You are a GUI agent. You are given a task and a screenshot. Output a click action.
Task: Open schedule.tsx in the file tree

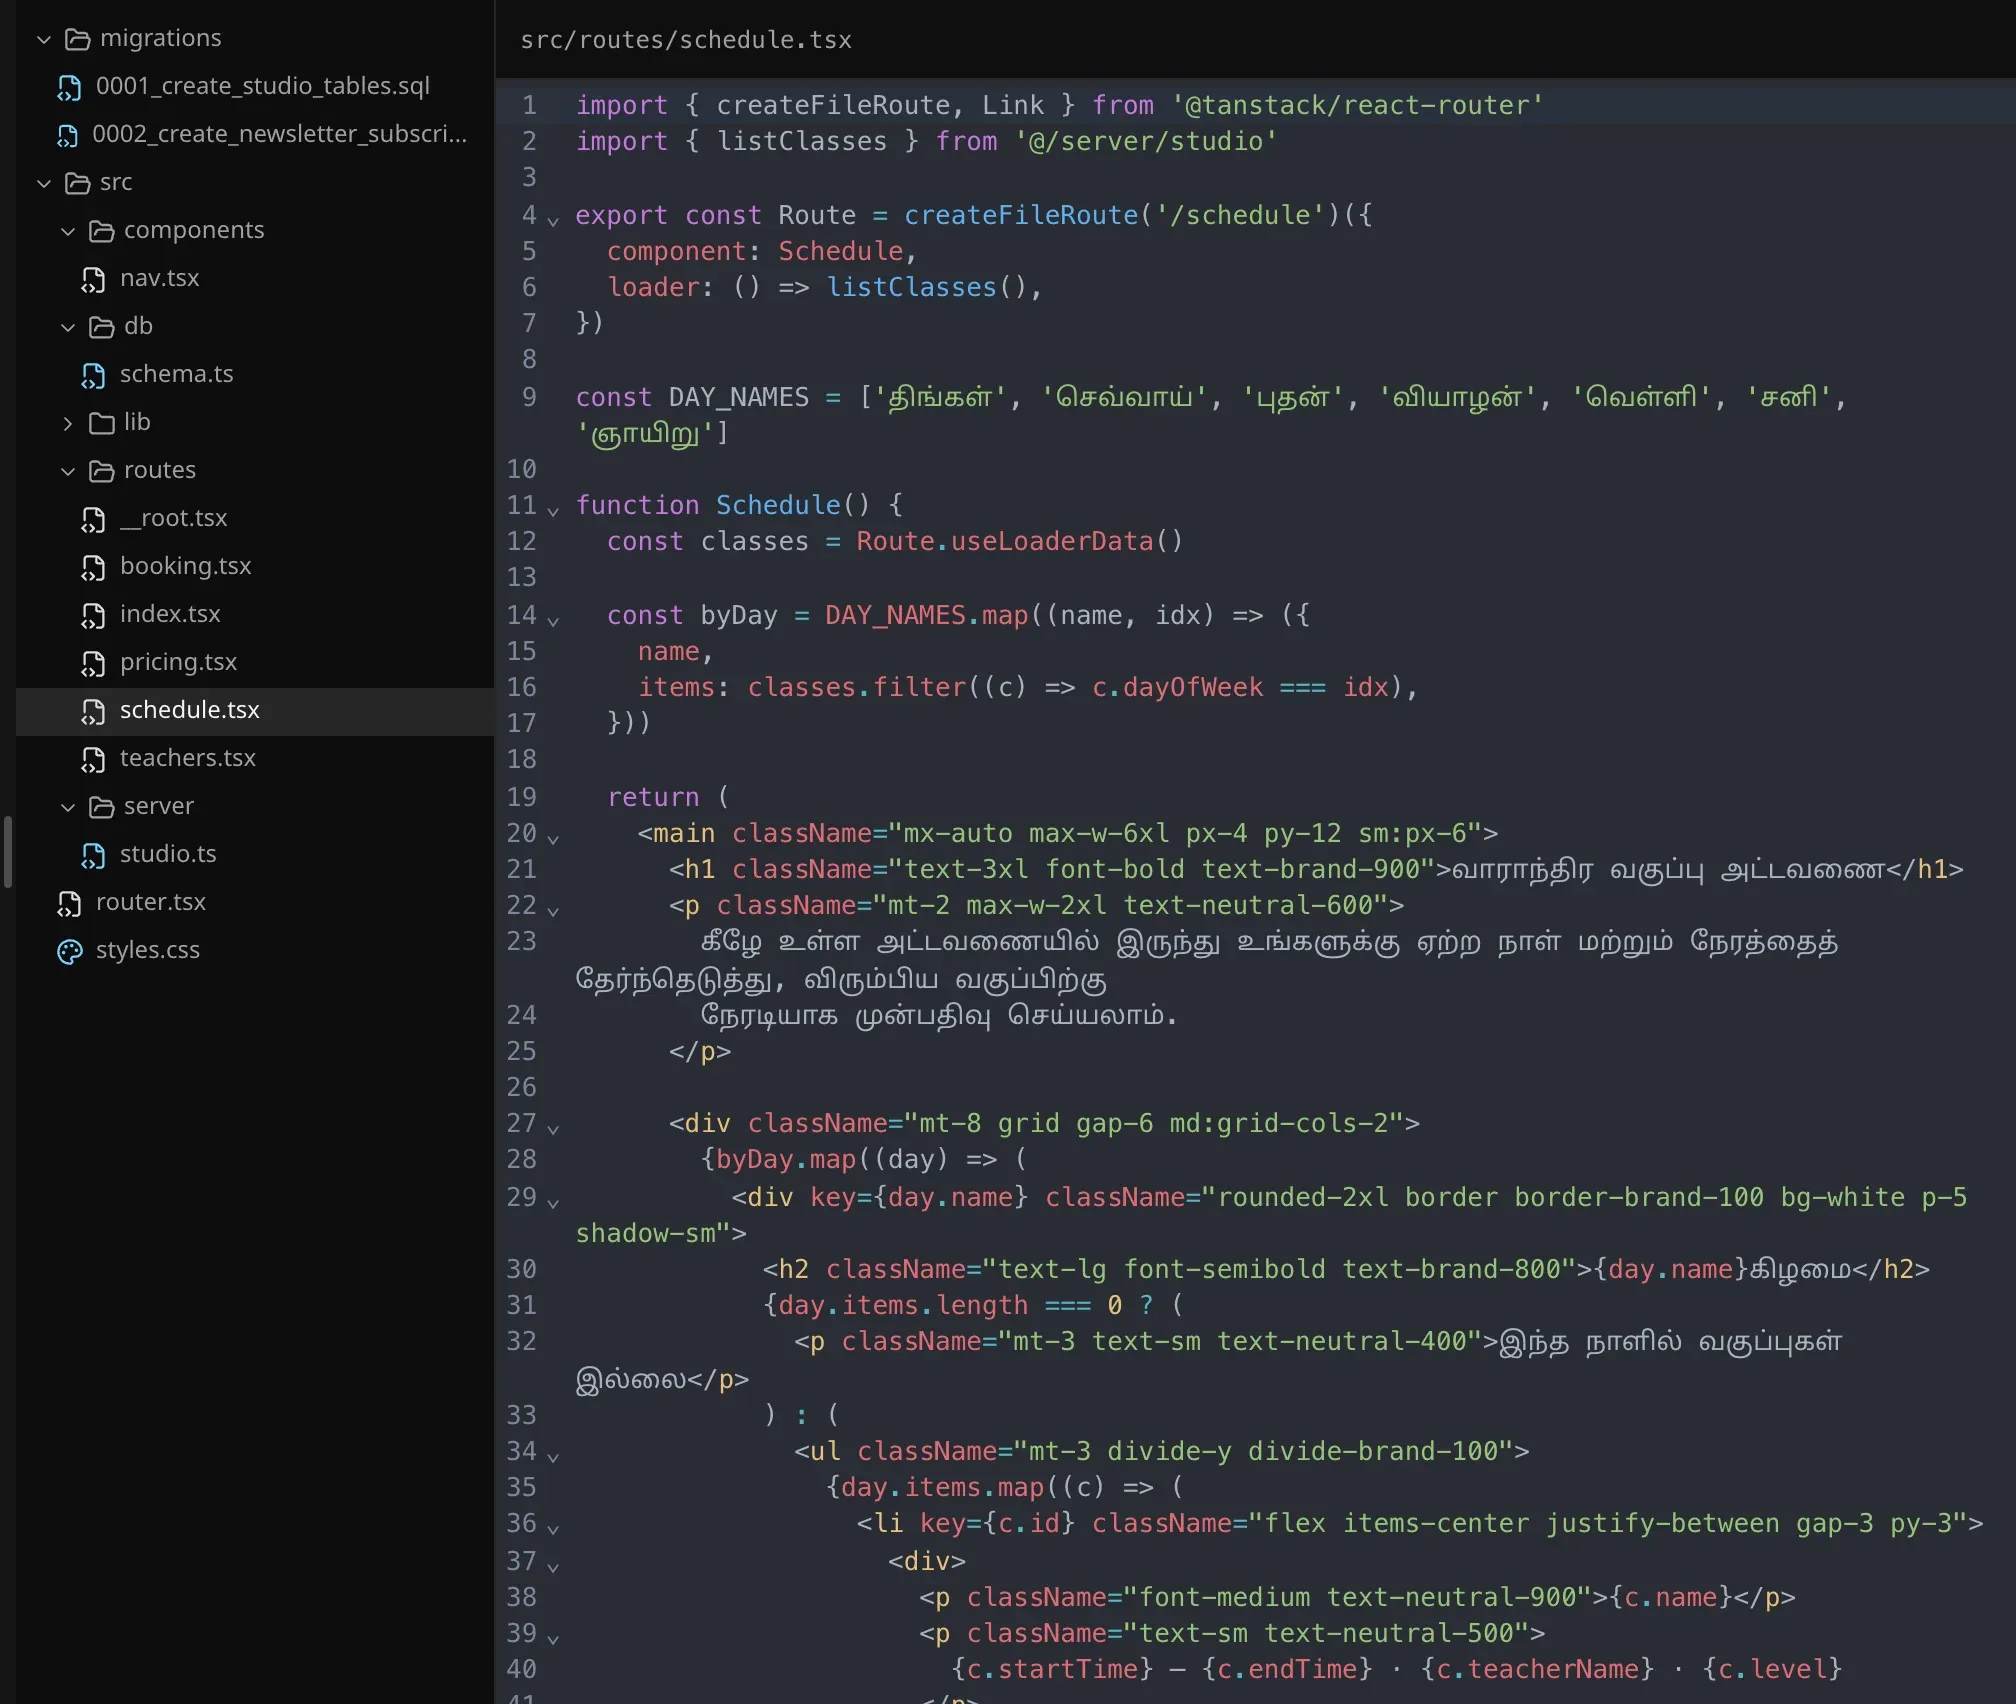coord(255,711)
